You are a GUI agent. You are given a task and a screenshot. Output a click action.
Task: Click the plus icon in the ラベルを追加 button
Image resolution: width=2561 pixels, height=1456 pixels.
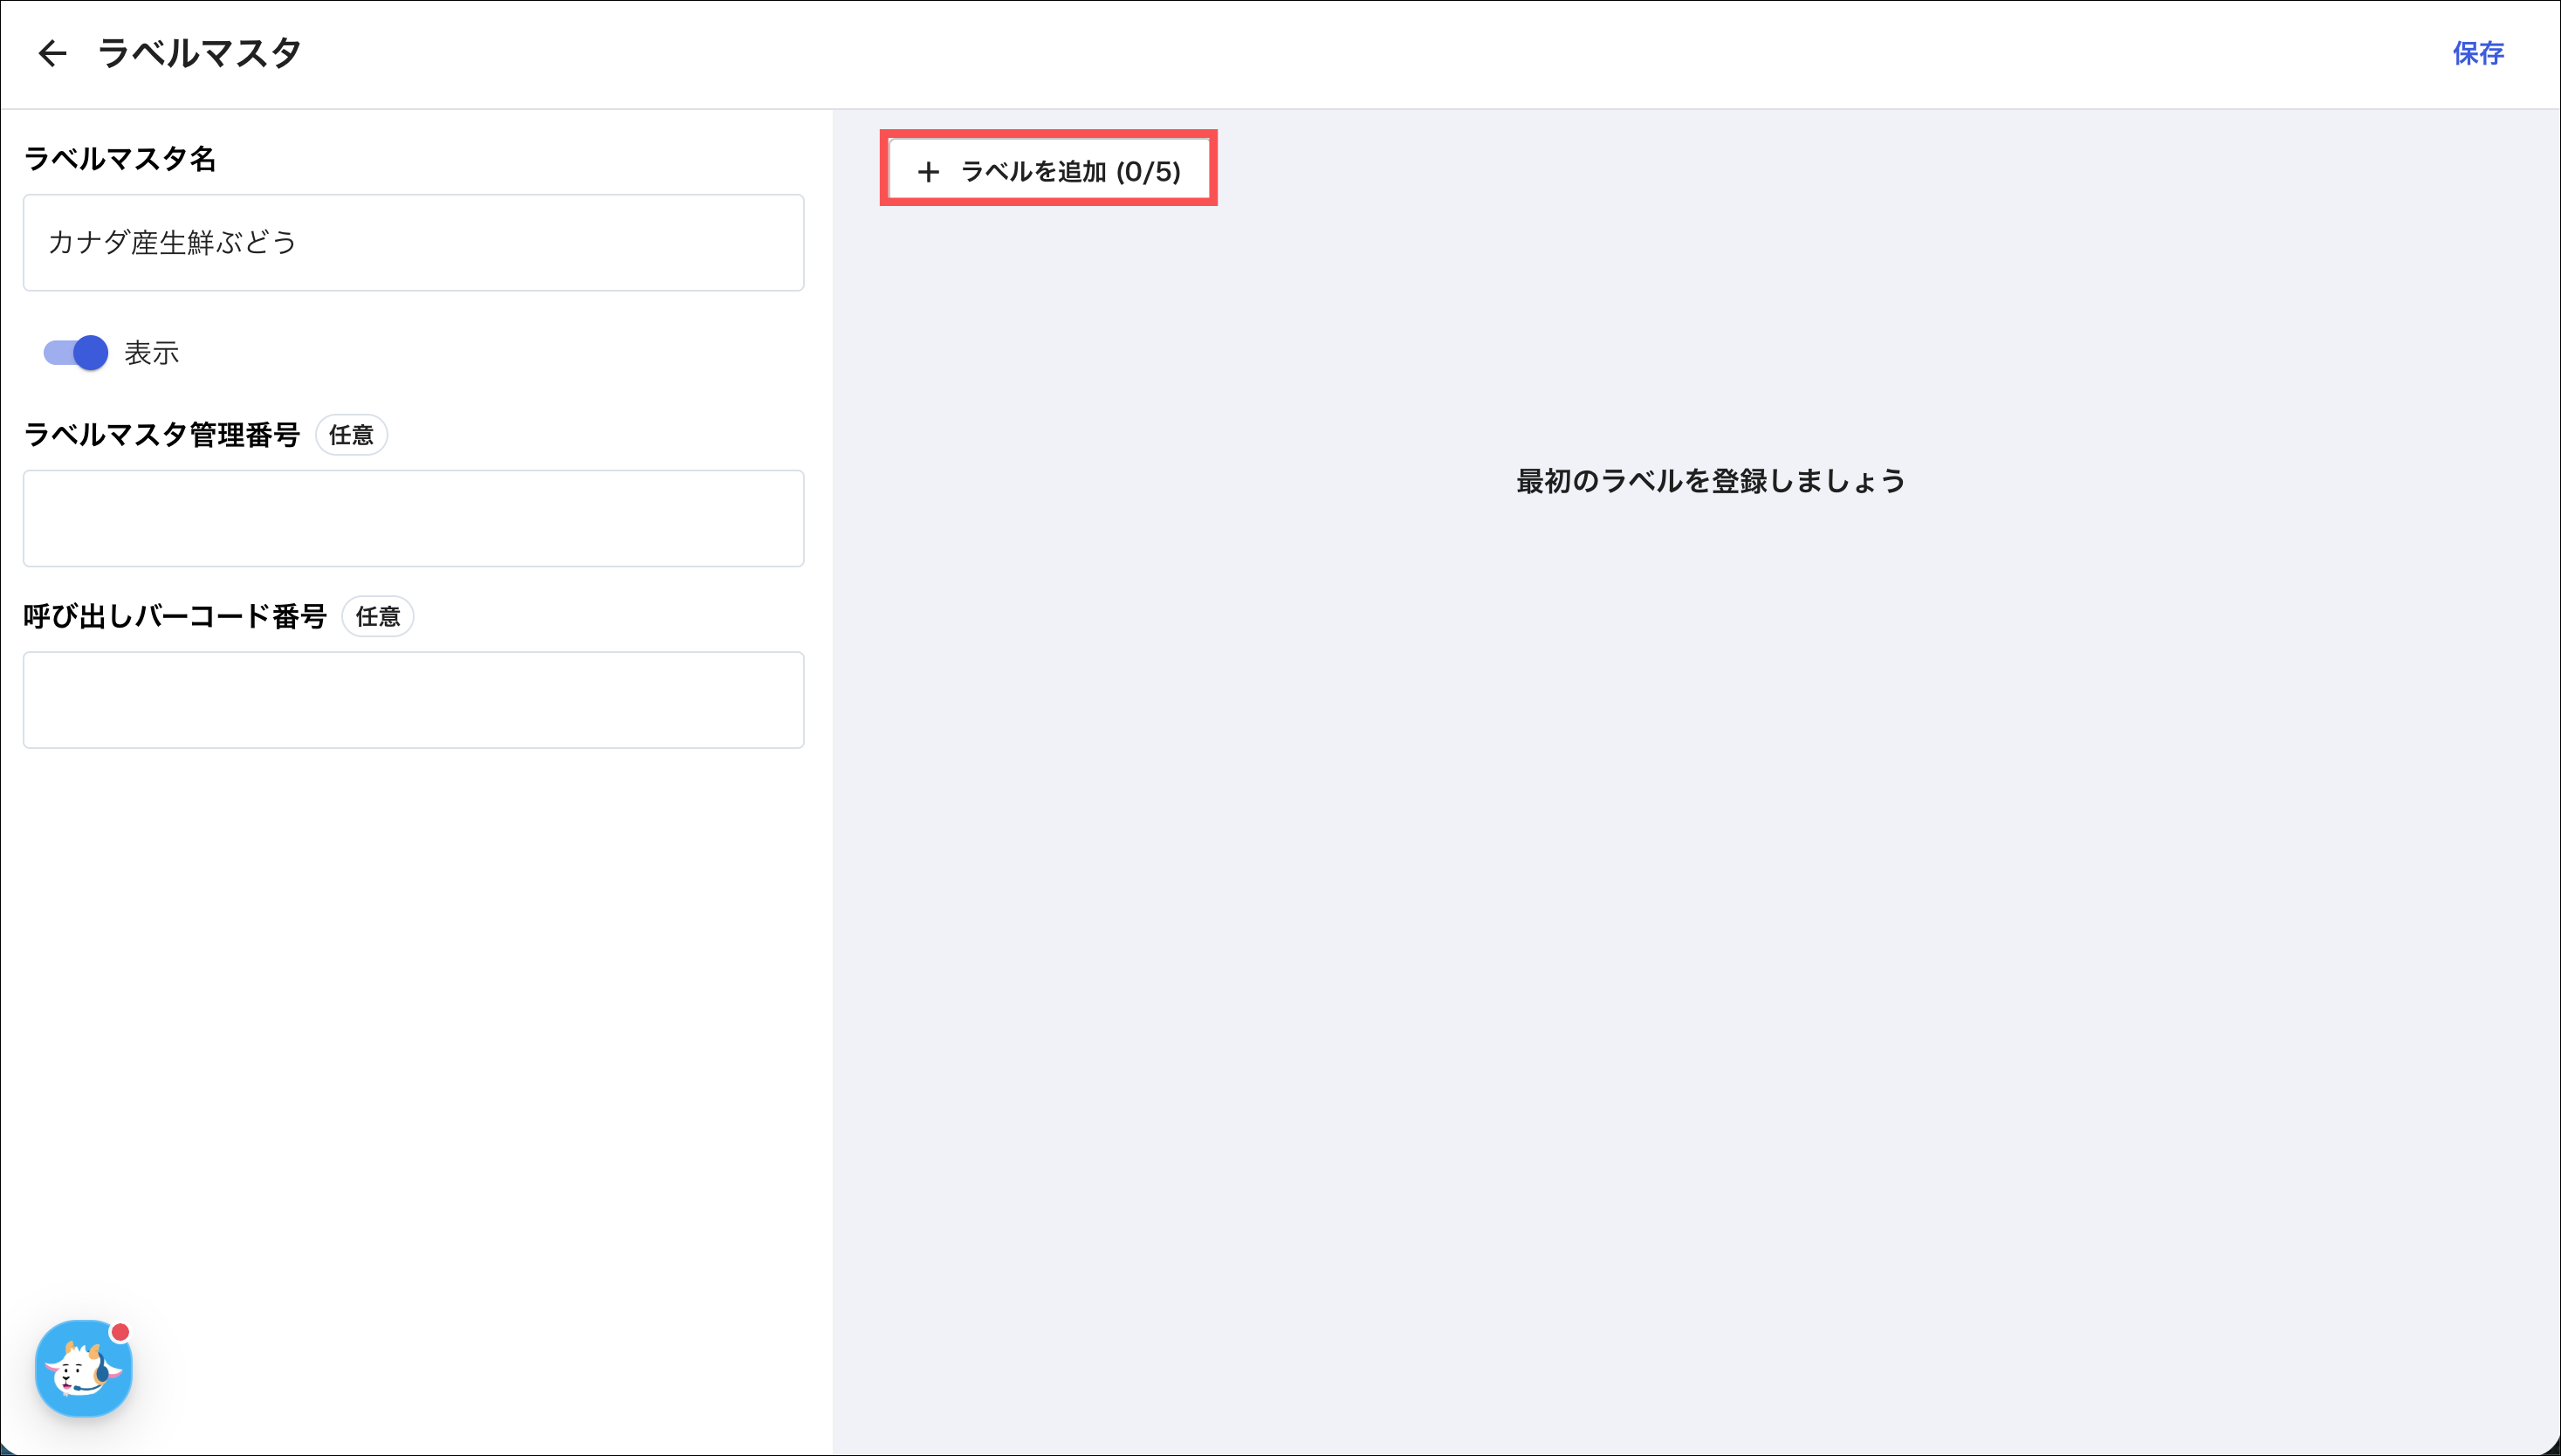[928, 172]
